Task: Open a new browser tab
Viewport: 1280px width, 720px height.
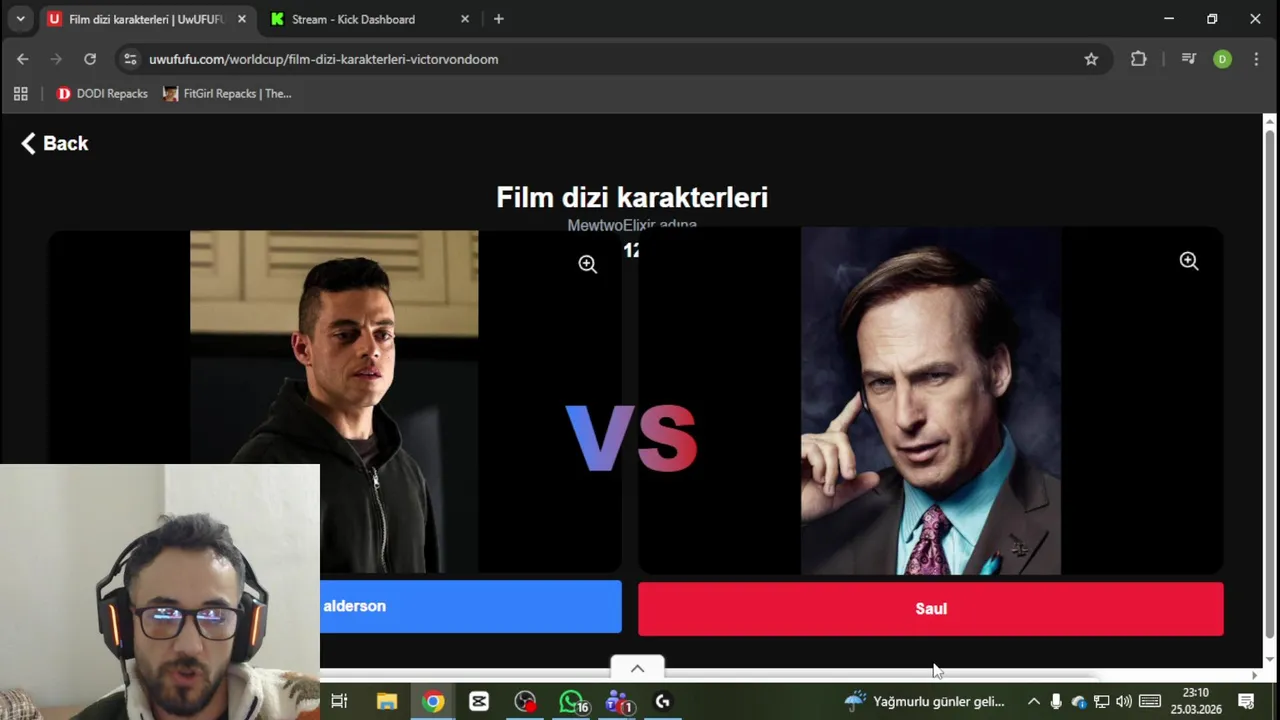Action: (x=499, y=19)
